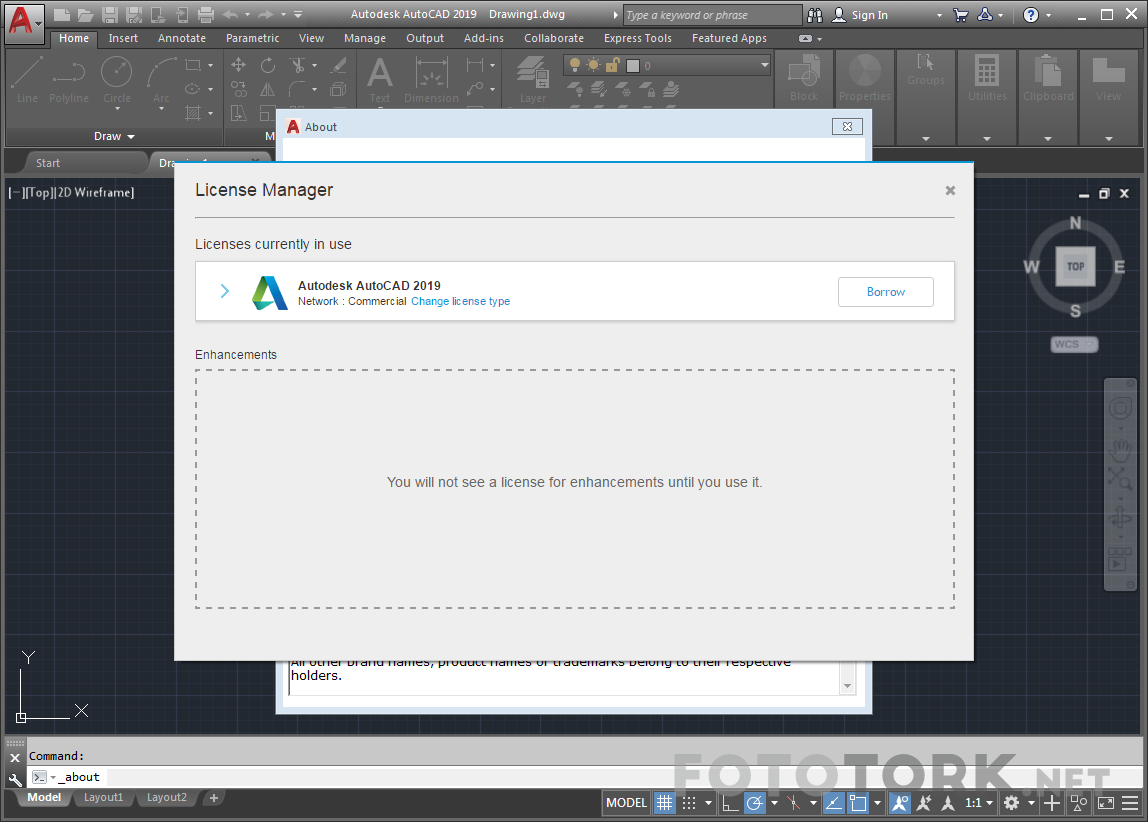Select the Rotate tool

268,65
